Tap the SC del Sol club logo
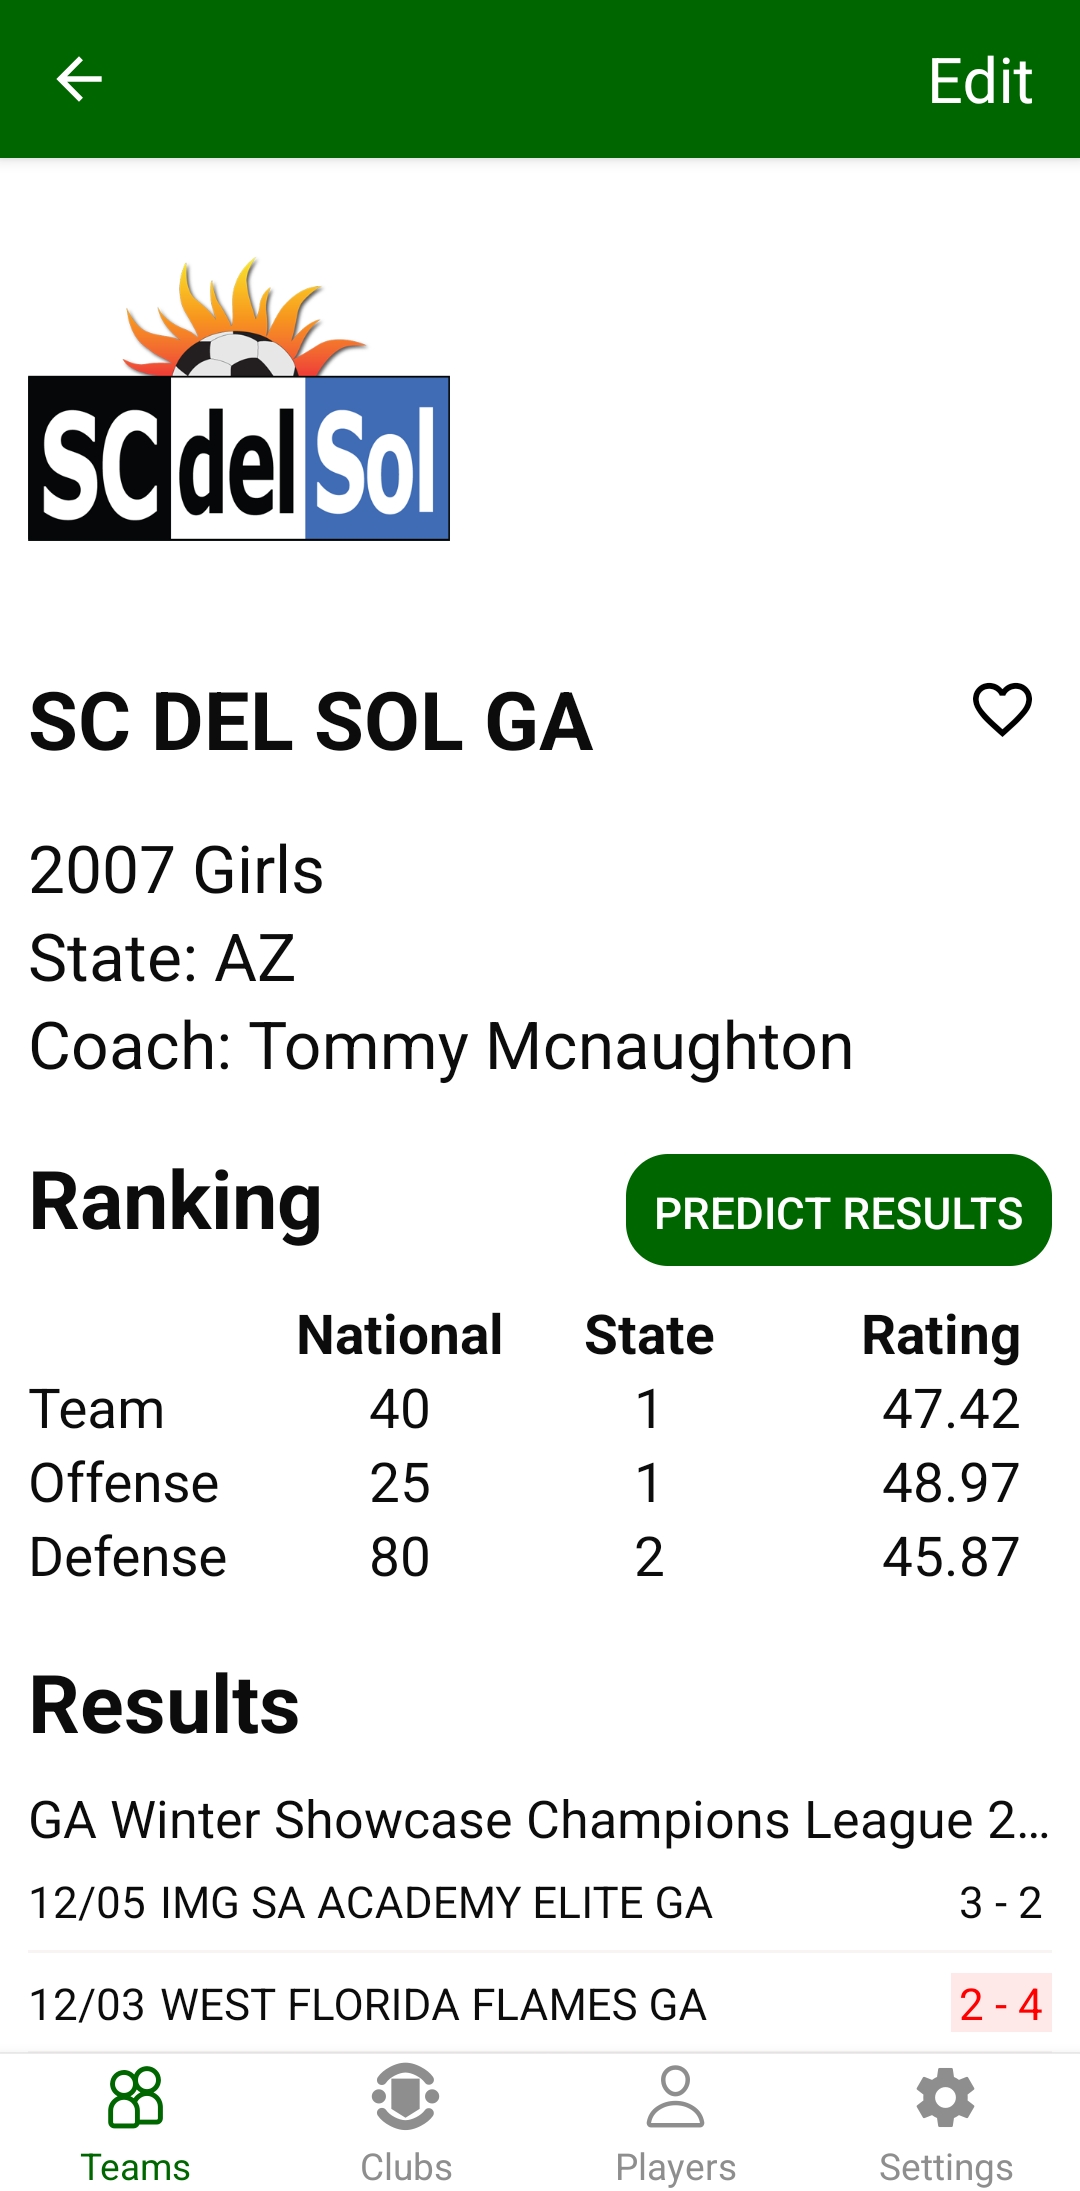The image size is (1080, 2191). tap(239, 402)
